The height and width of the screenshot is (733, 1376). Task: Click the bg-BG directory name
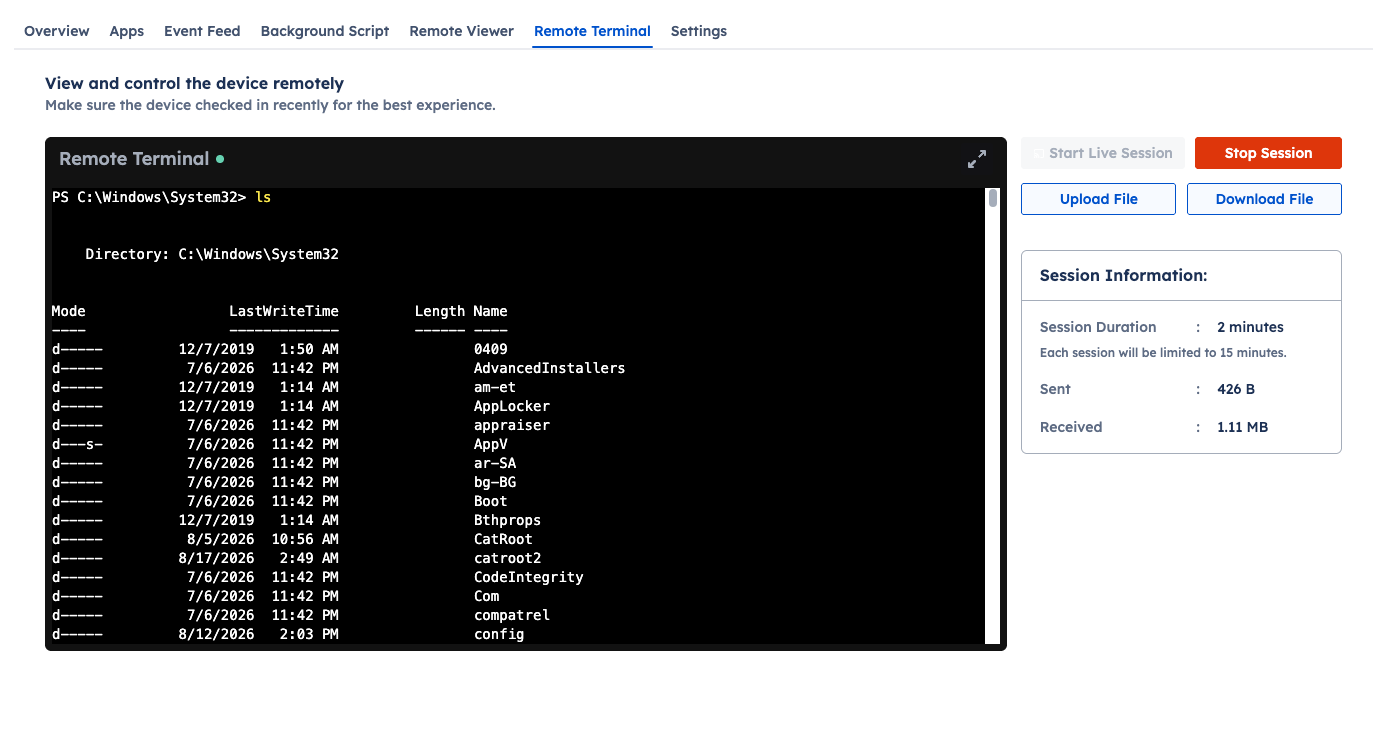pyautogui.click(x=494, y=482)
